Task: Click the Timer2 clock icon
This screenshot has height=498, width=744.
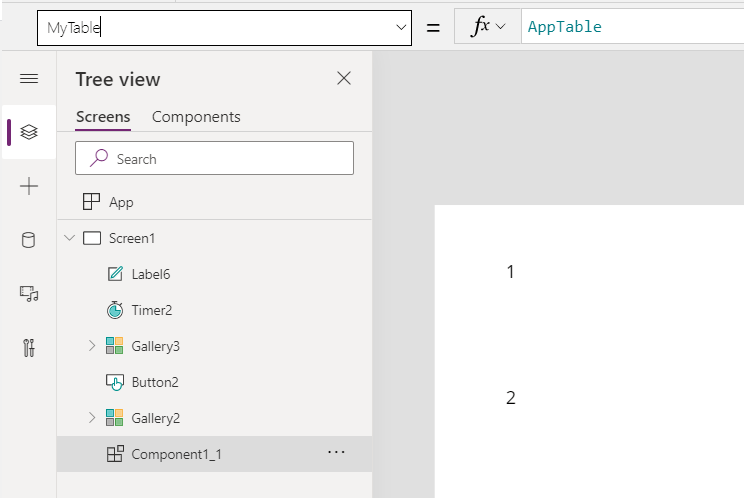Action: [115, 310]
